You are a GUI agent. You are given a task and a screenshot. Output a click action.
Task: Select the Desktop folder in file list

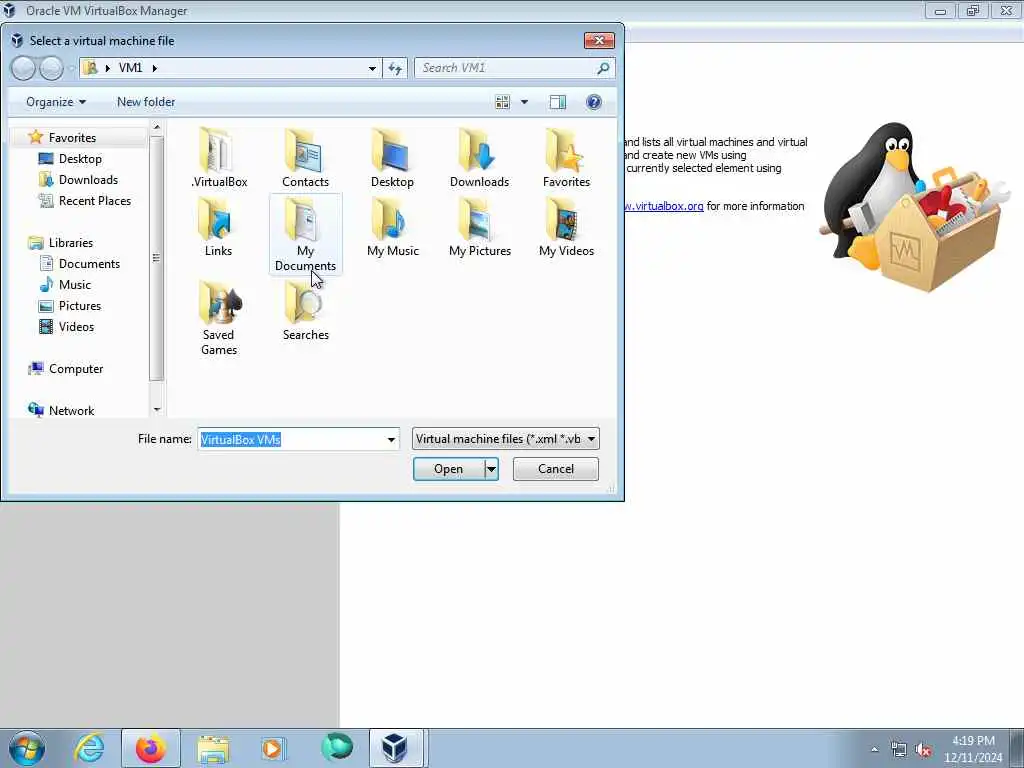click(x=392, y=157)
